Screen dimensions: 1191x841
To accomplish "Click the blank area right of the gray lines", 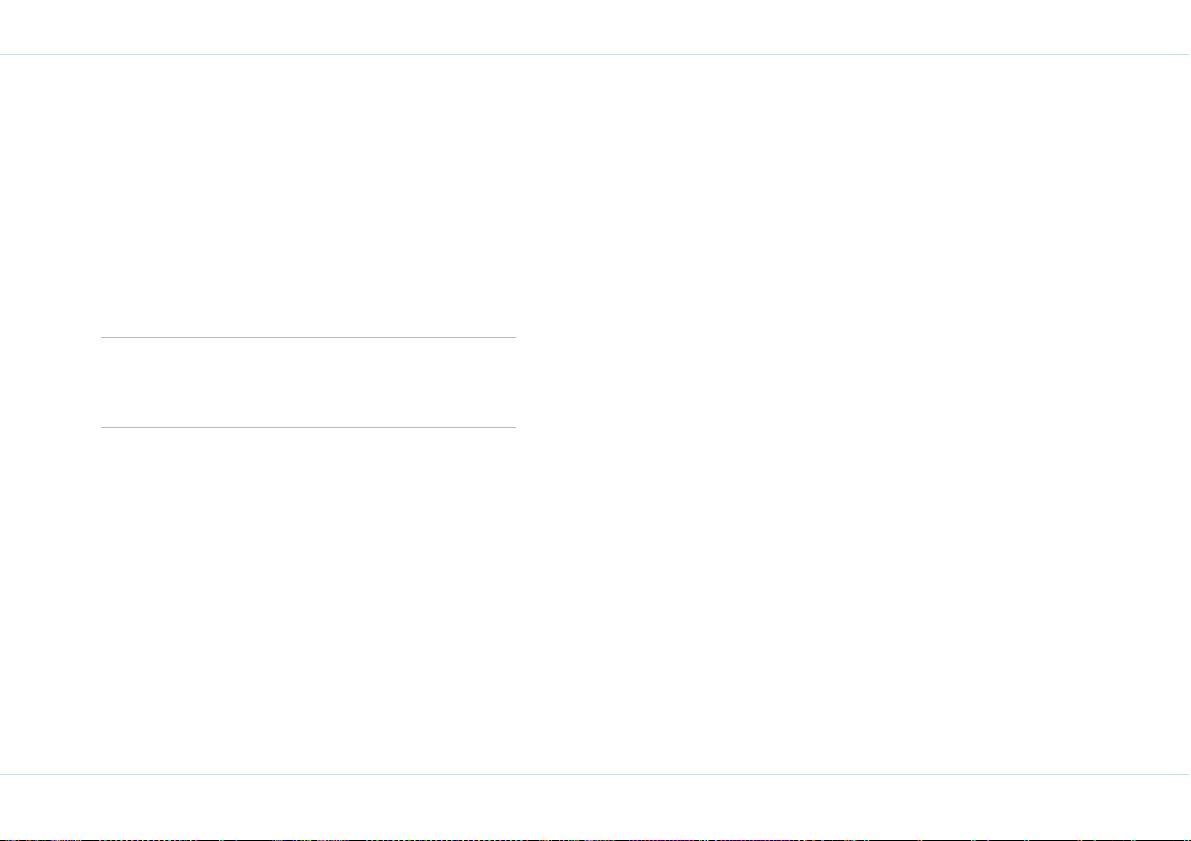I will click(854, 382).
